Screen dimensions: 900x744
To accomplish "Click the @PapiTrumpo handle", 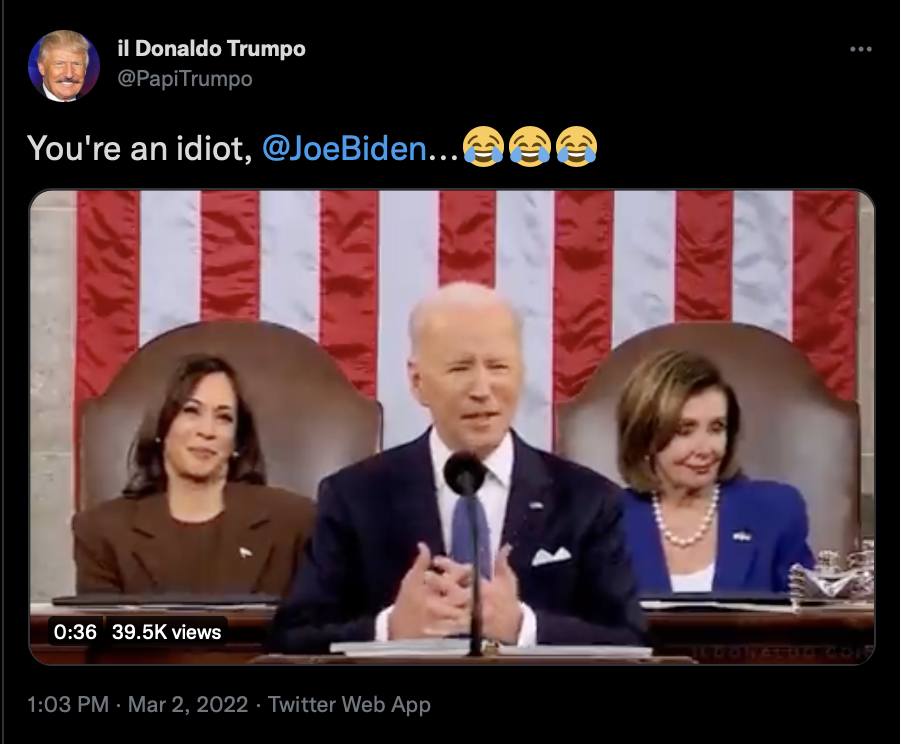I will 185,79.
